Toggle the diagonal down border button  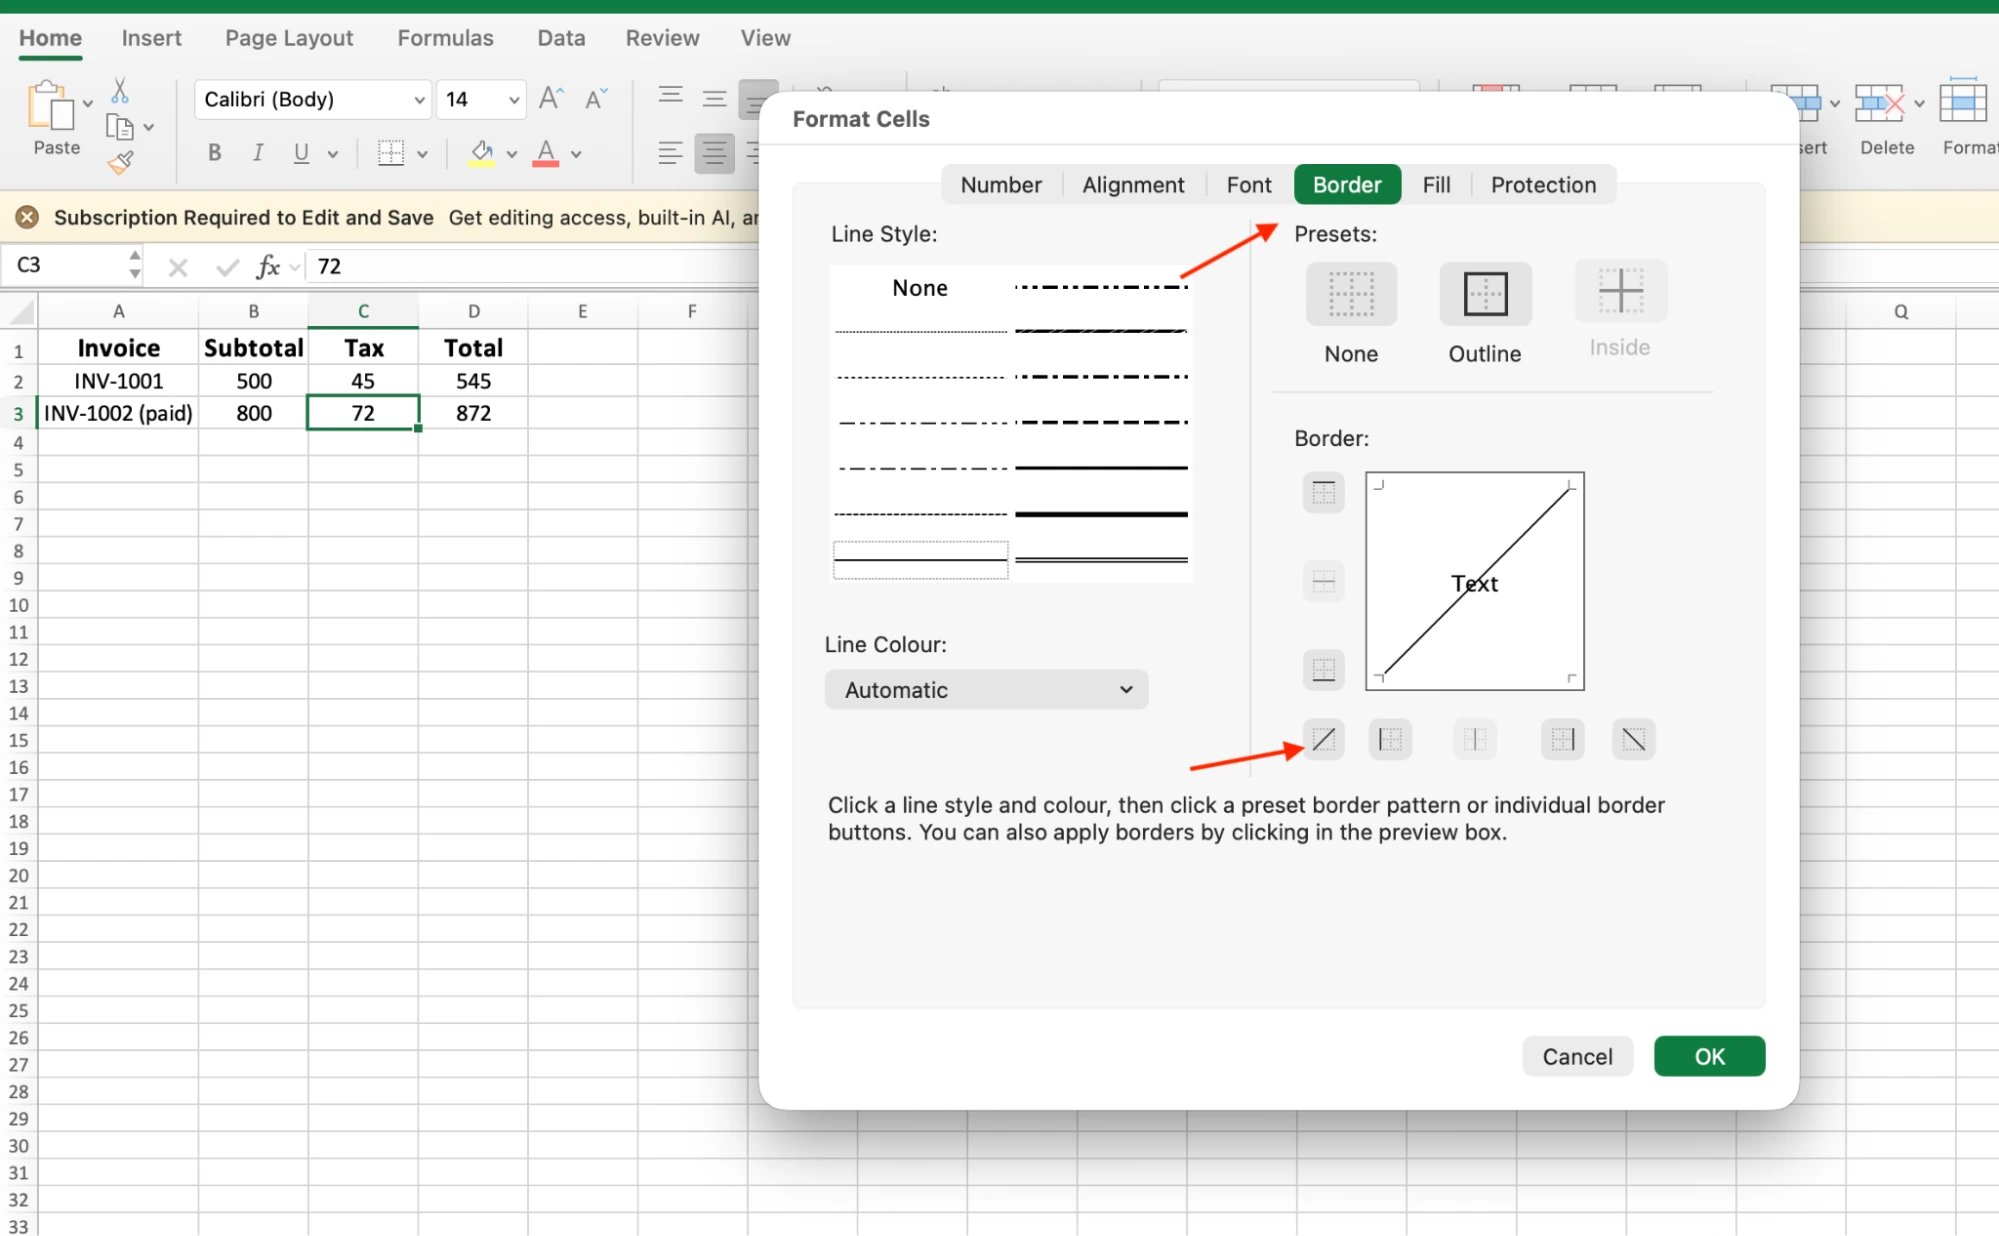(x=1633, y=740)
